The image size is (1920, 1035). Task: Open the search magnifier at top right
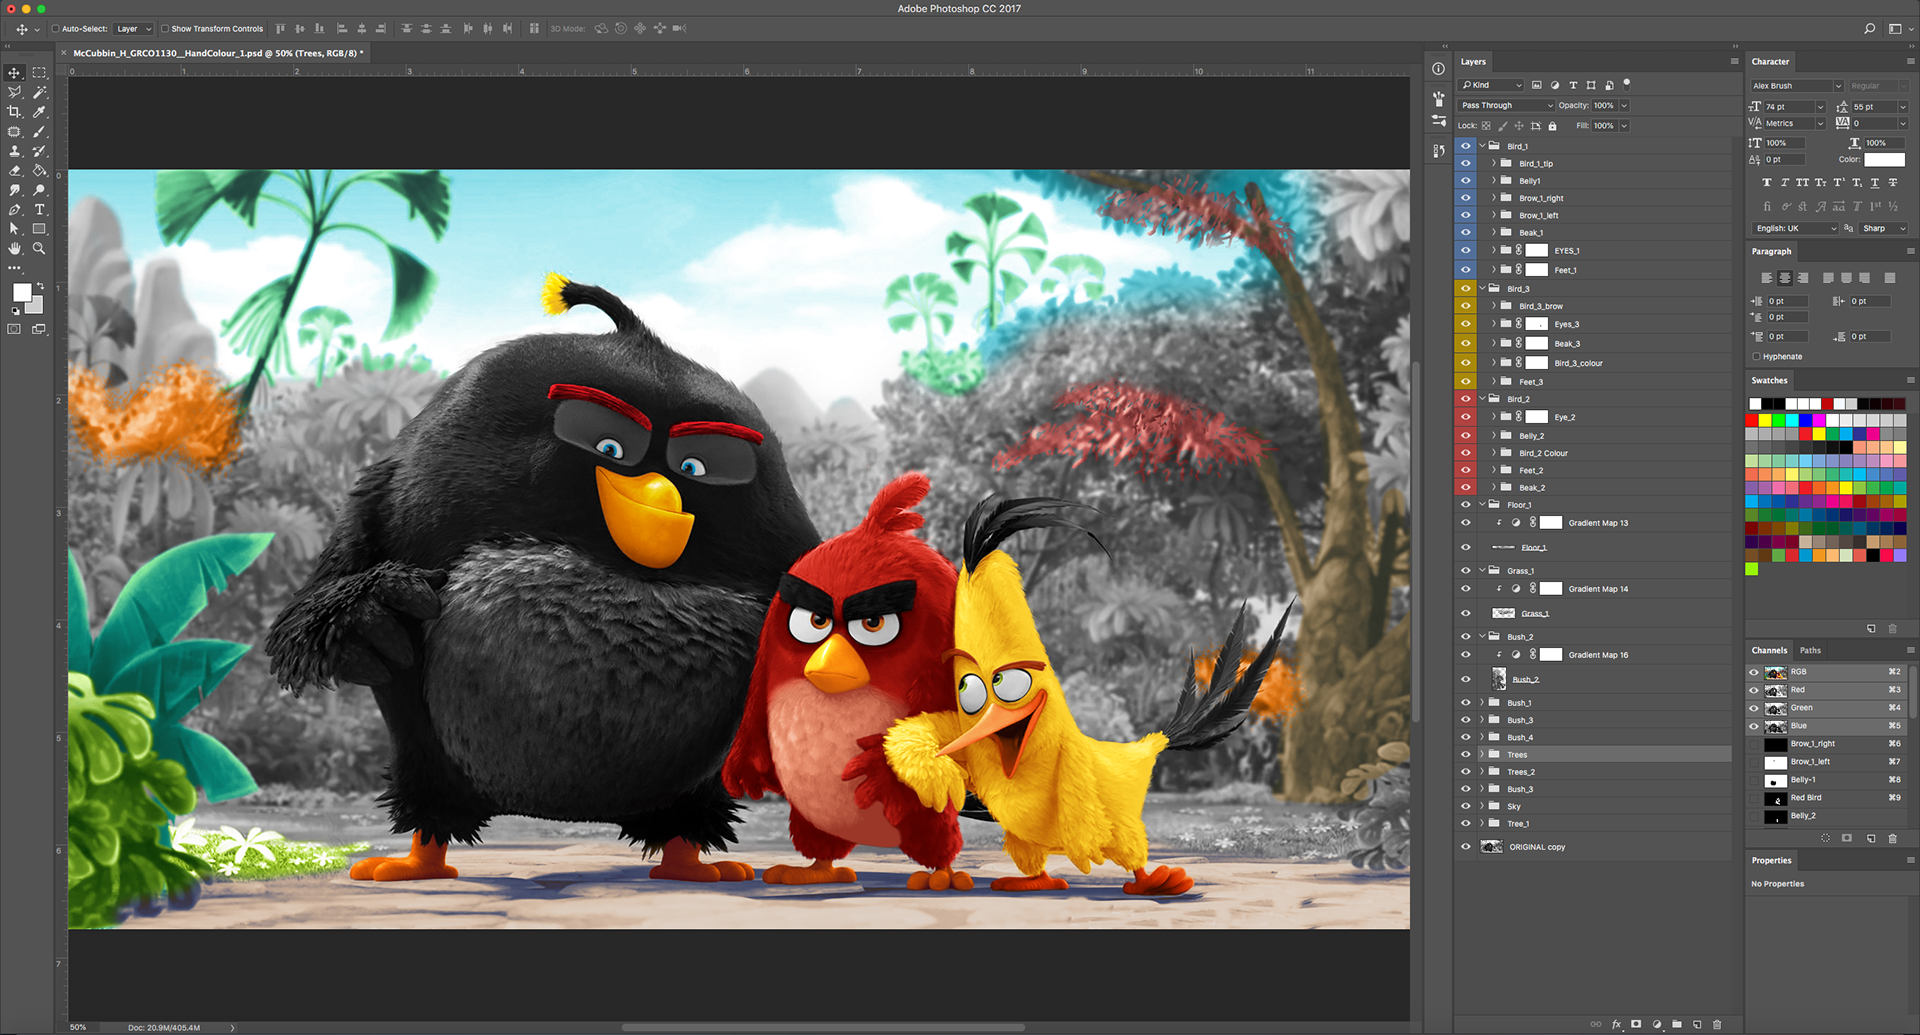tap(1869, 29)
